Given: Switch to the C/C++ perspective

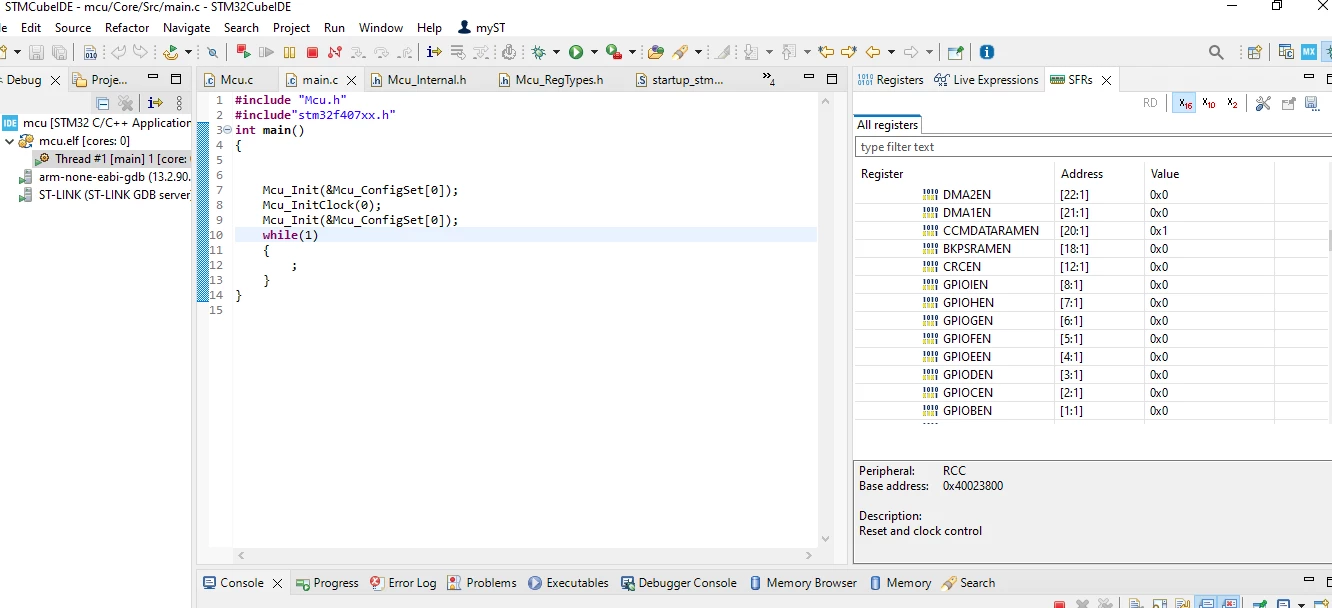Looking at the screenshot, I should [1286, 52].
